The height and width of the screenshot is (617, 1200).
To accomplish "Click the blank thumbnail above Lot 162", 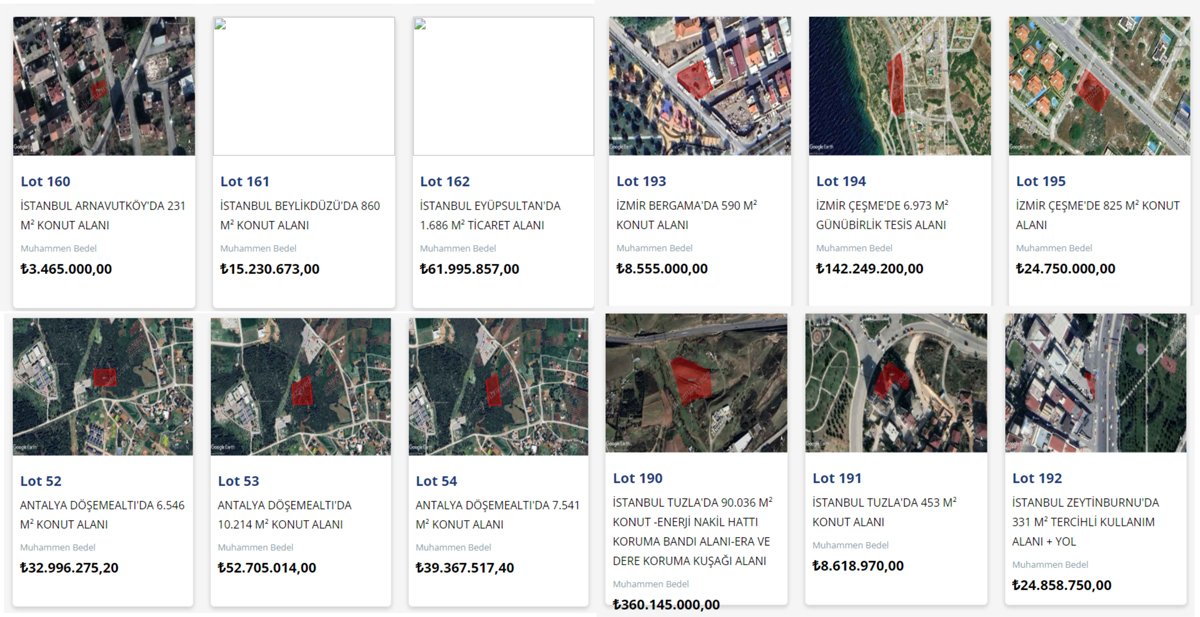I will 503,86.
